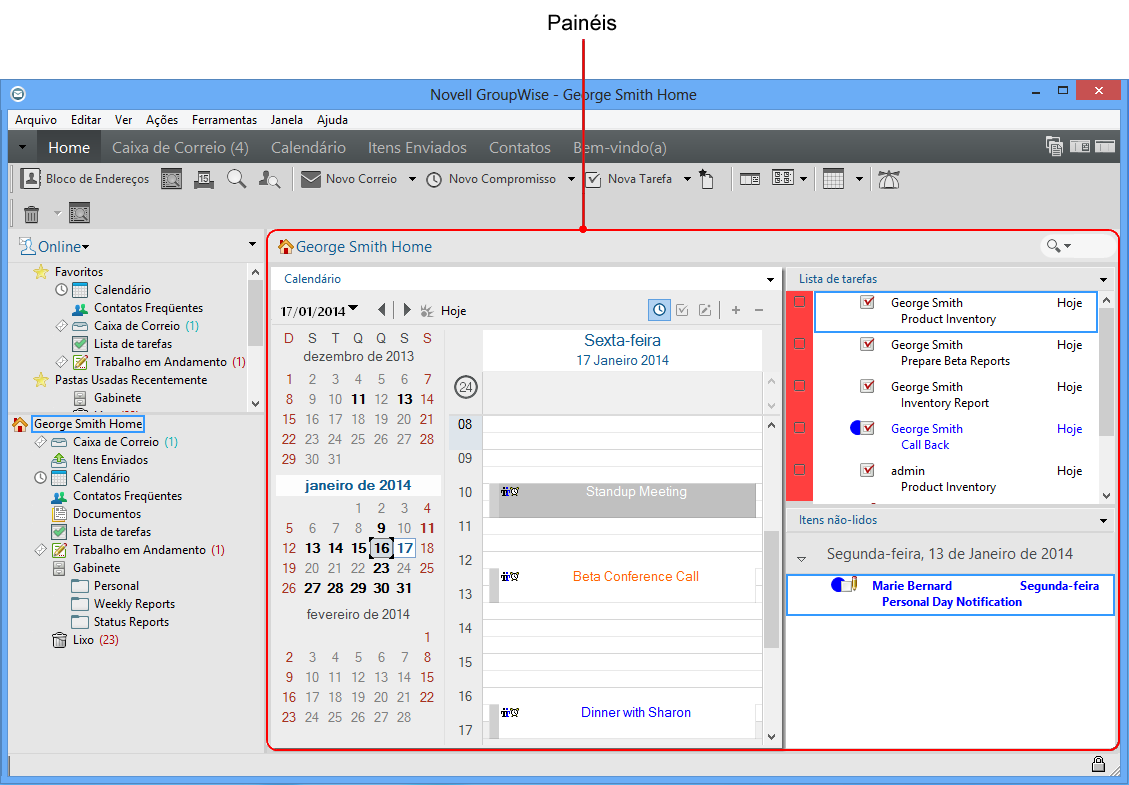Click the find contact icon in toolbar
This screenshot has width=1129, height=785.
pyautogui.click(x=269, y=179)
